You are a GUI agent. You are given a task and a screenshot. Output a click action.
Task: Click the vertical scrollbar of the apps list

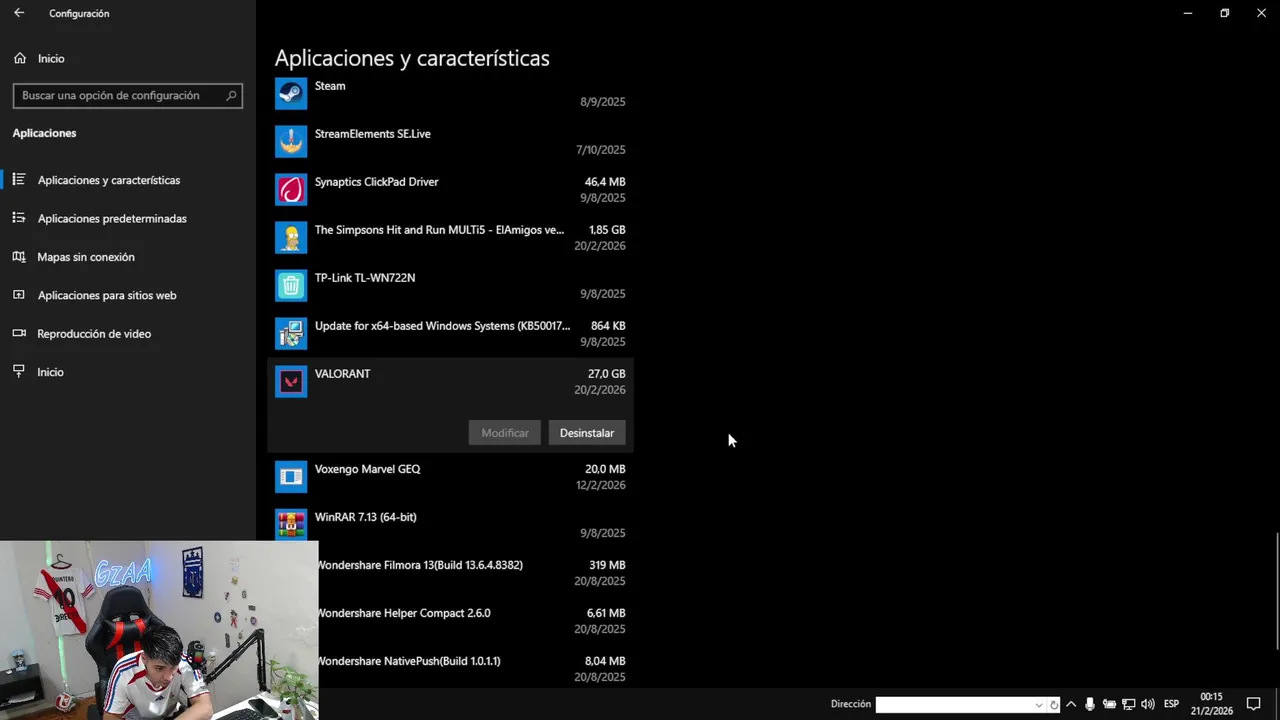pos(1276,592)
